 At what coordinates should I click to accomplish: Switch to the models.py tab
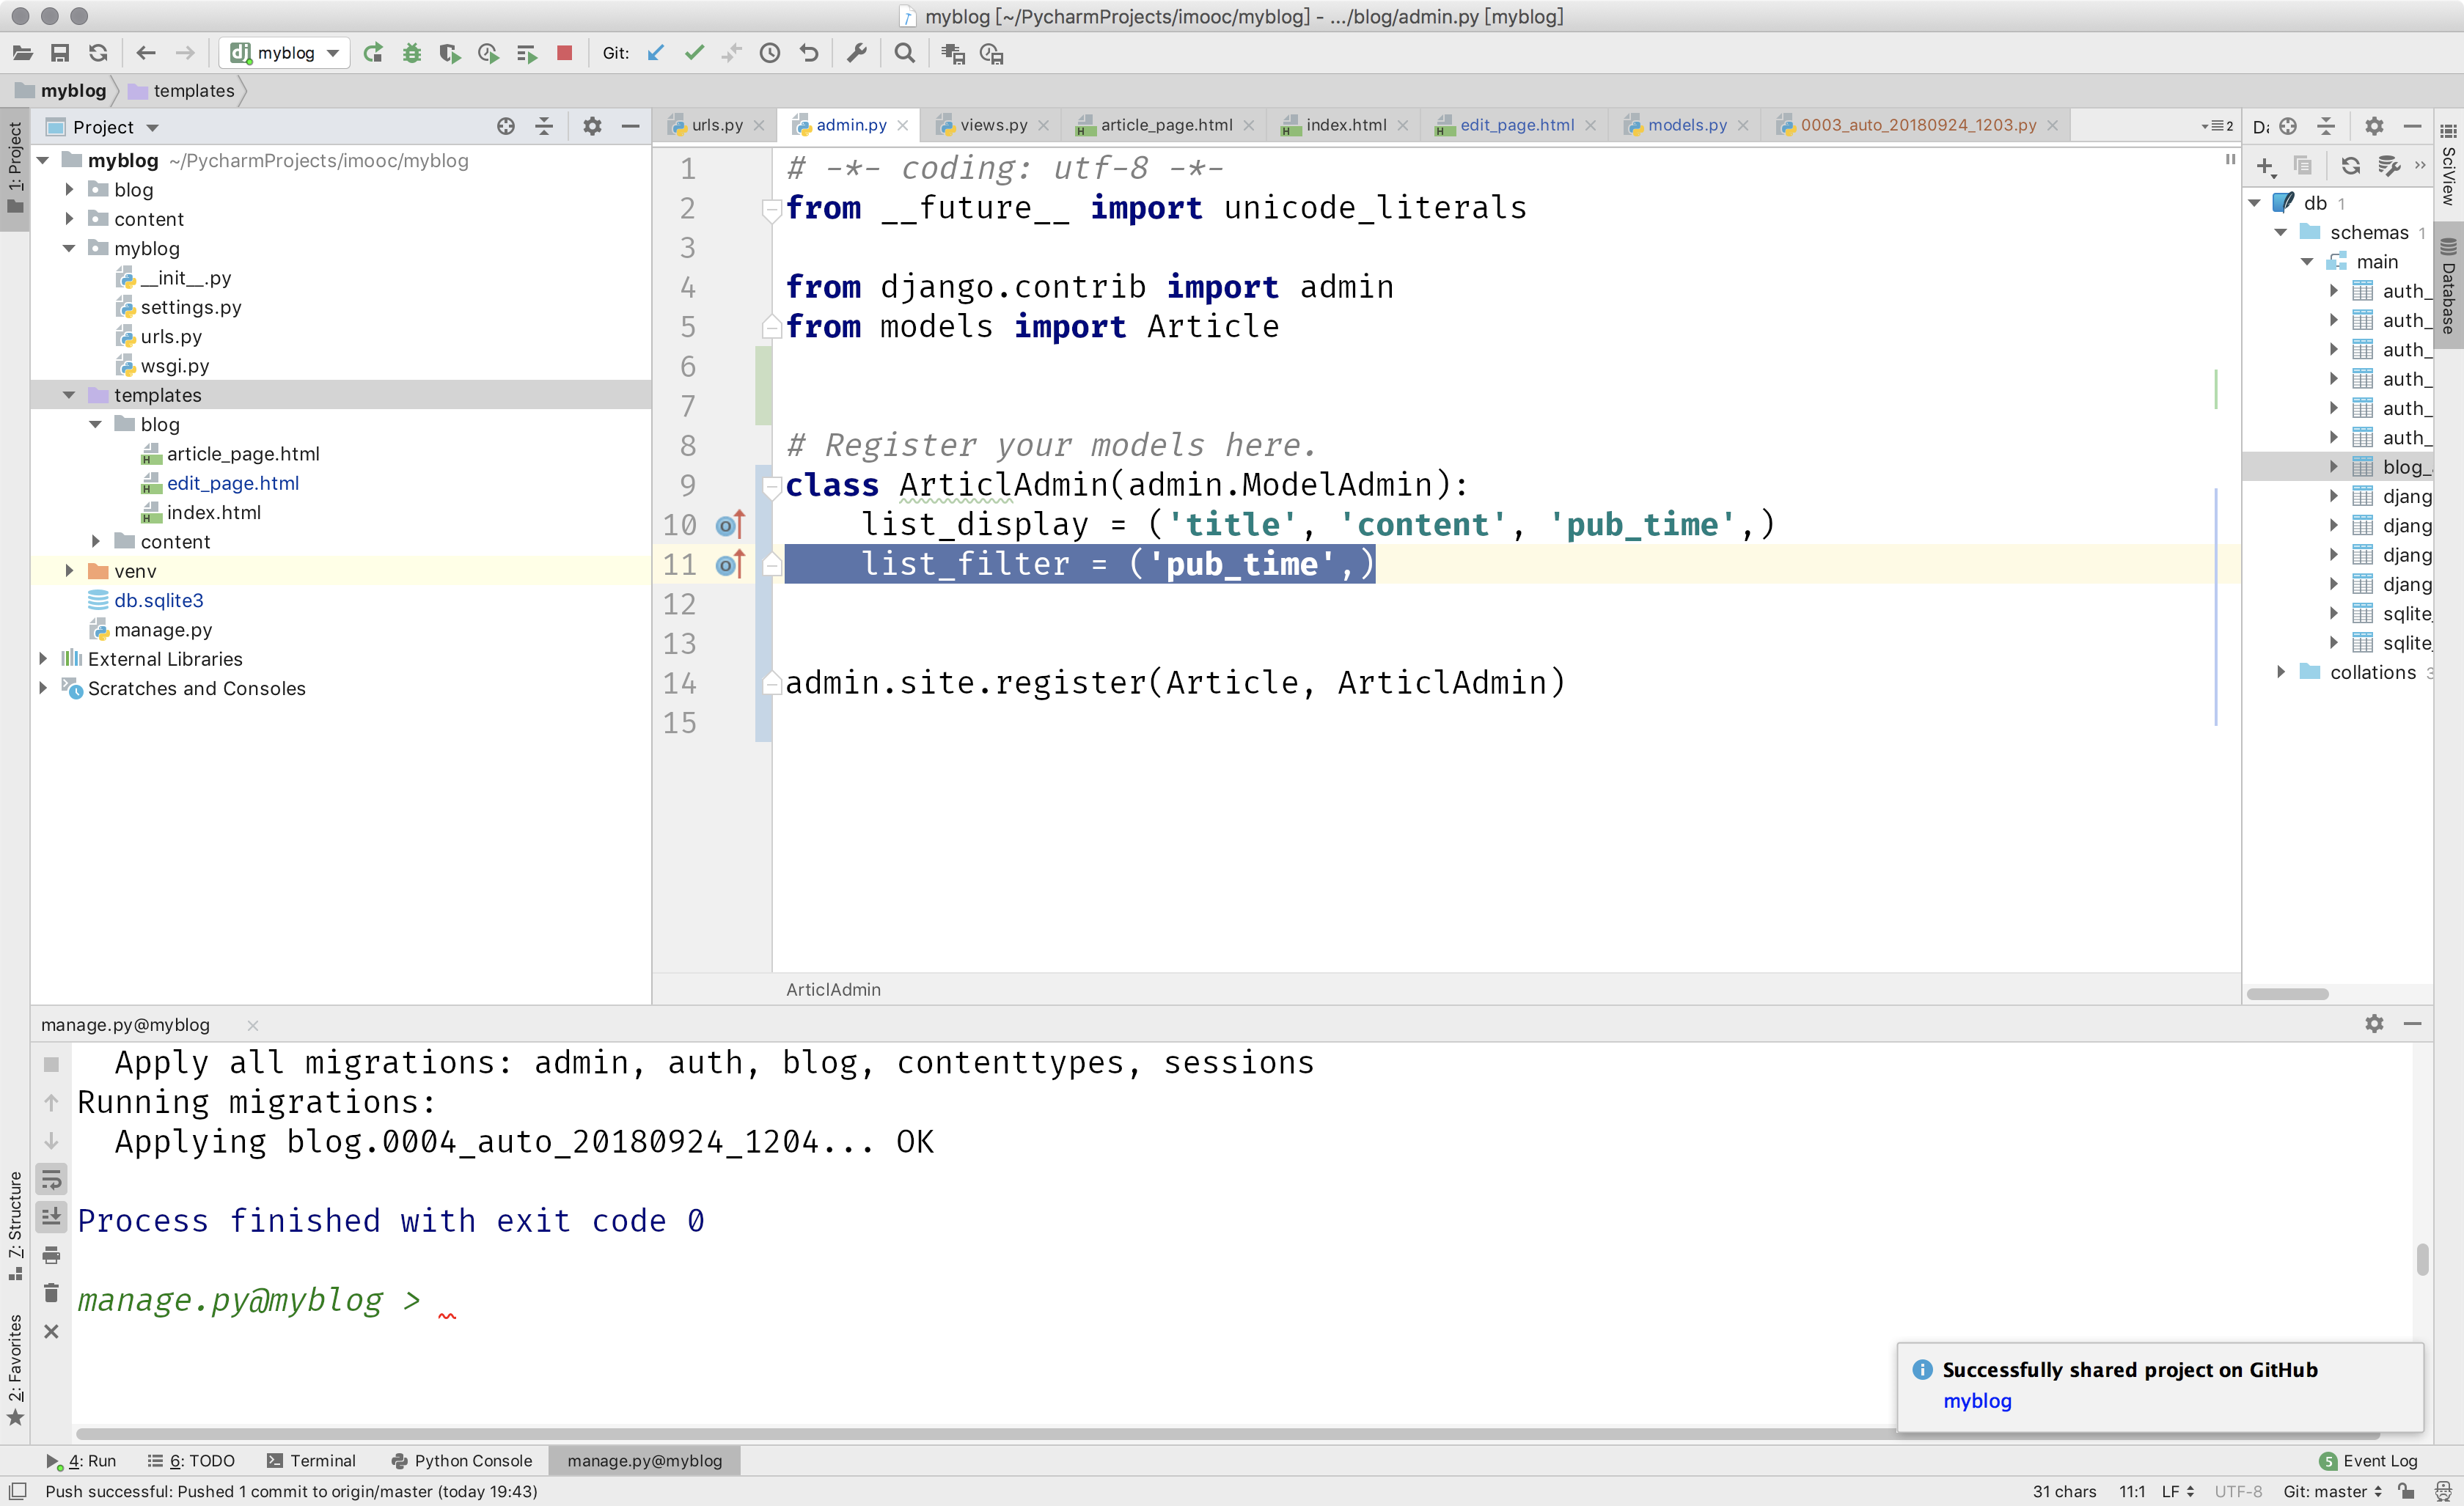1686,125
